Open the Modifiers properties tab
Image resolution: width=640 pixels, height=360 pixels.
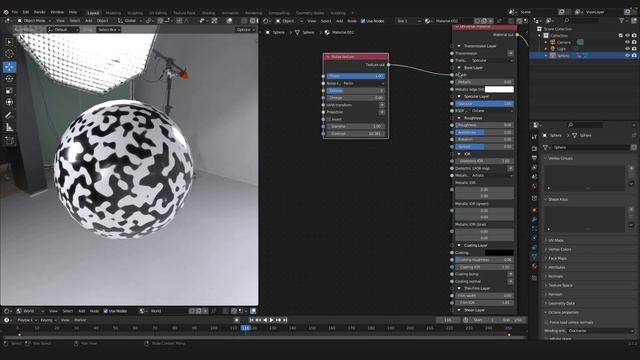(534, 220)
